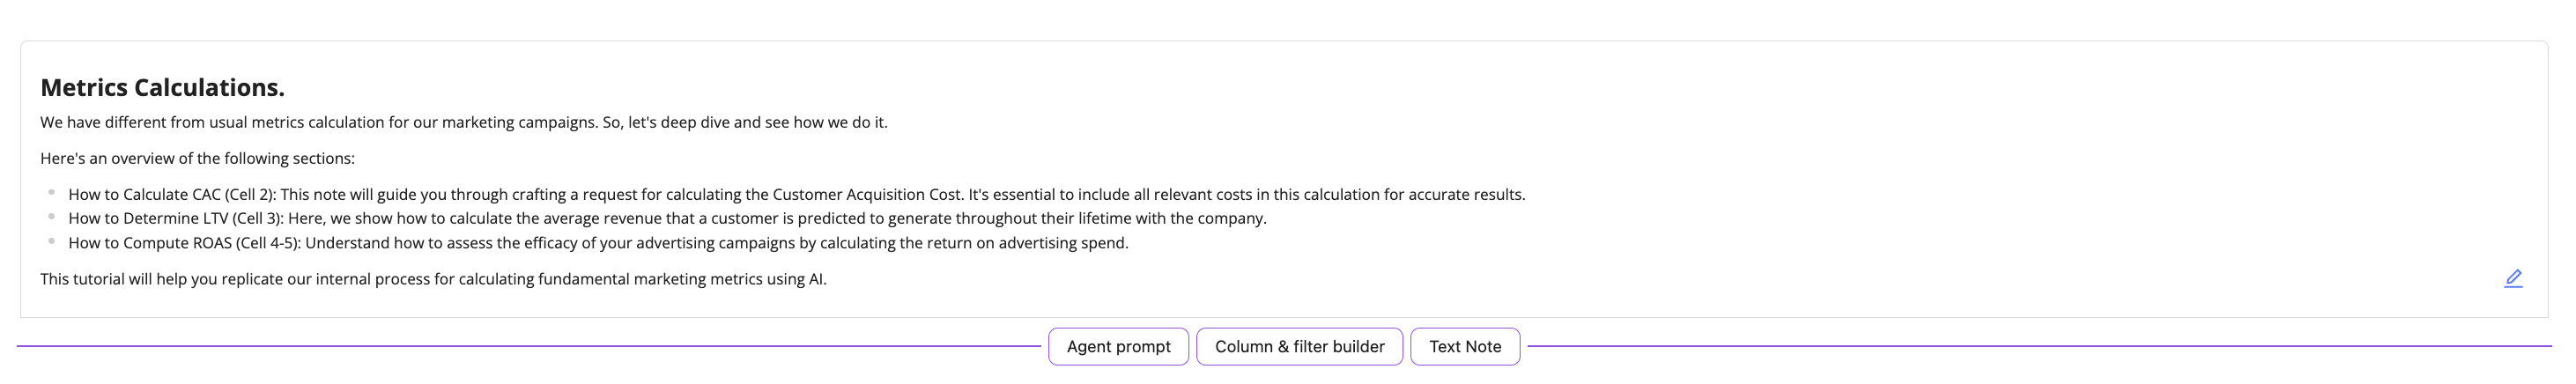Add a new Agent prompt cell
Image resolution: width=2576 pixels, height=384 pixels.
pyautogui.click(x=1118, y=347)
